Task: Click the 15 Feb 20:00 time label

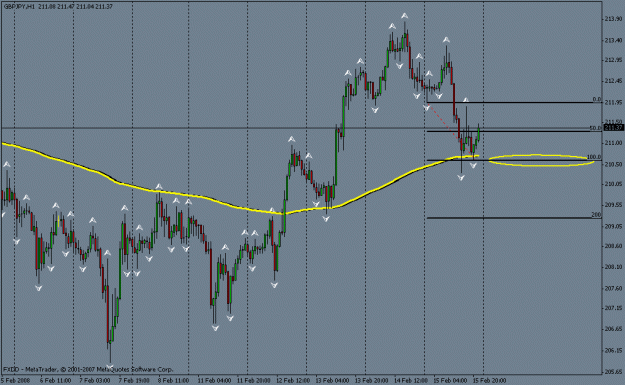Action: coord(490,380)
